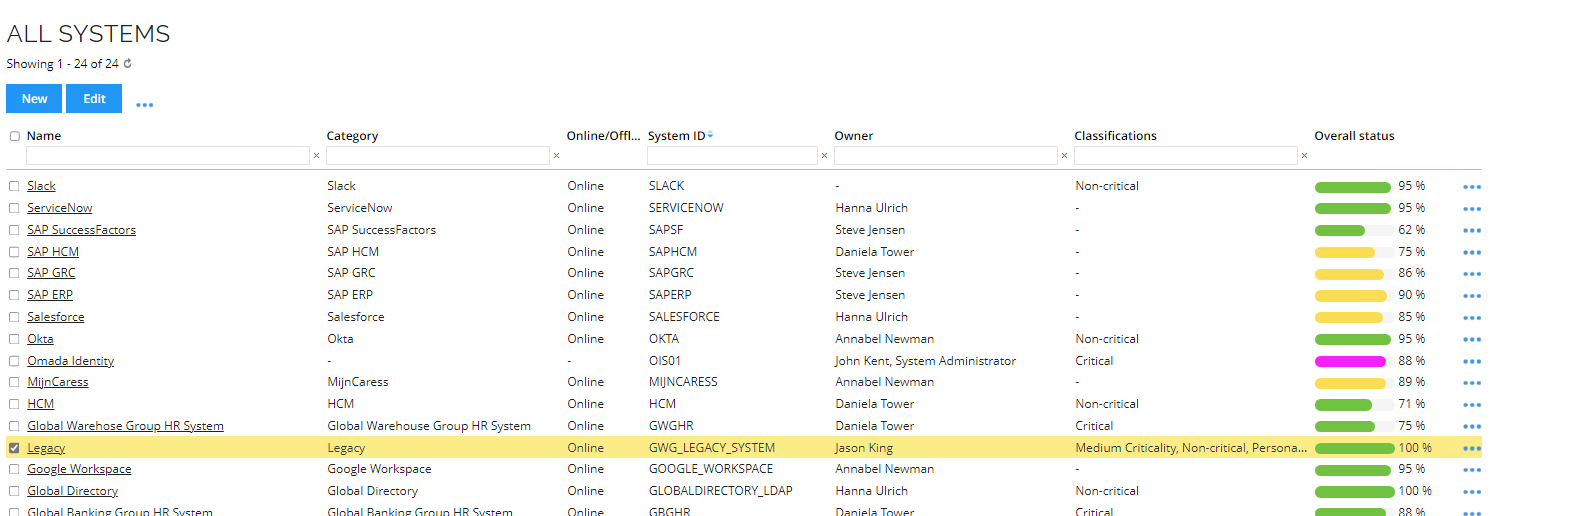Check the SAP HCM row checkbox
The height and width of the screenshot is (516, 1587).
(14, 252)
